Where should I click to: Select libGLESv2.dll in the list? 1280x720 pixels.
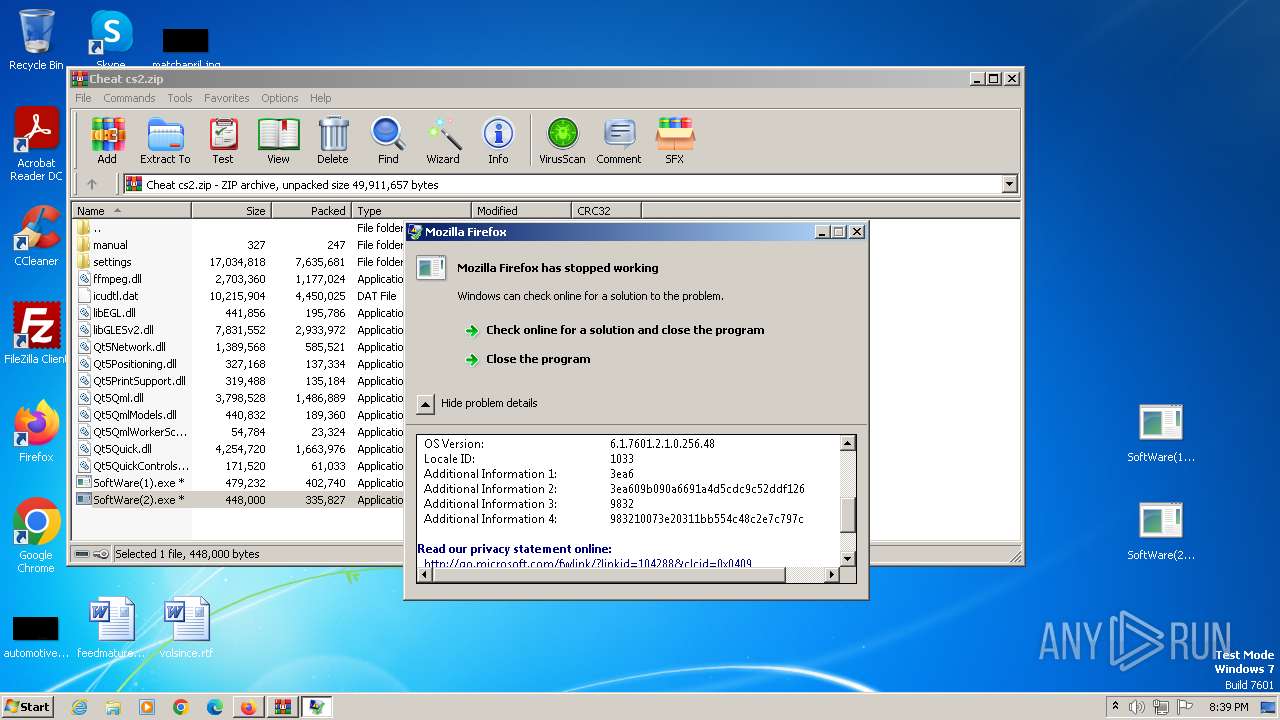click(x=238, y=330)
